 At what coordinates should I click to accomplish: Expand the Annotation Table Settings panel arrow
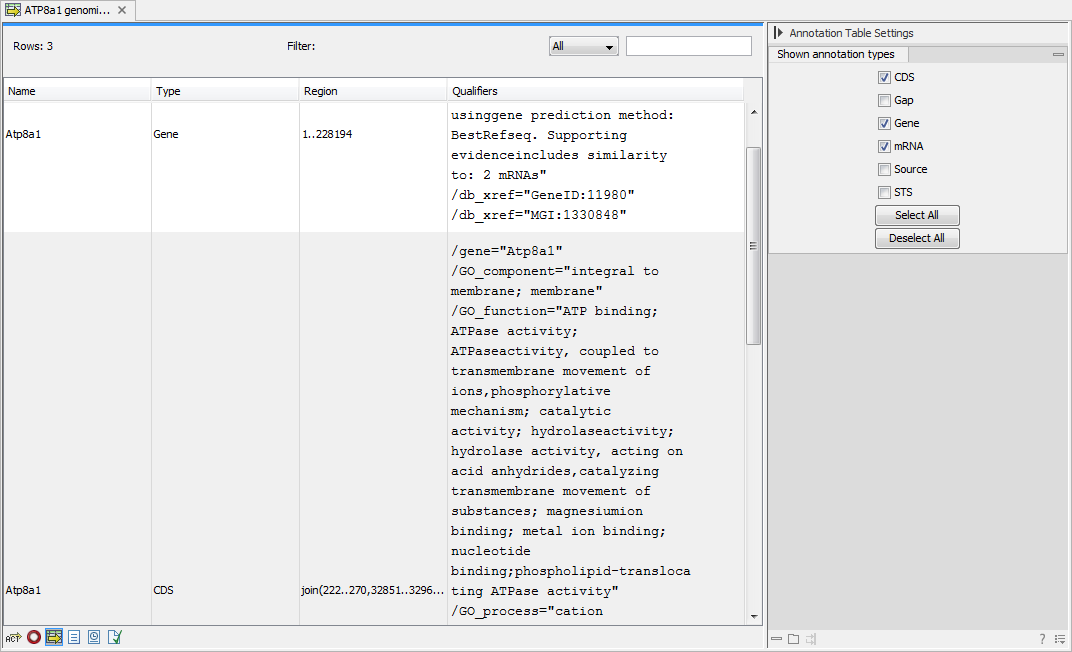(x=779, y=32)
